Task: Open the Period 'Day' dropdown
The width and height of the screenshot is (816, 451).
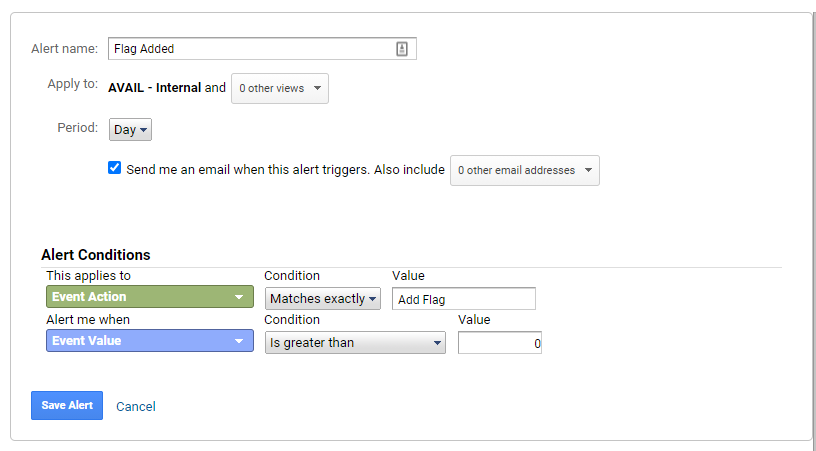Action: 130,130
